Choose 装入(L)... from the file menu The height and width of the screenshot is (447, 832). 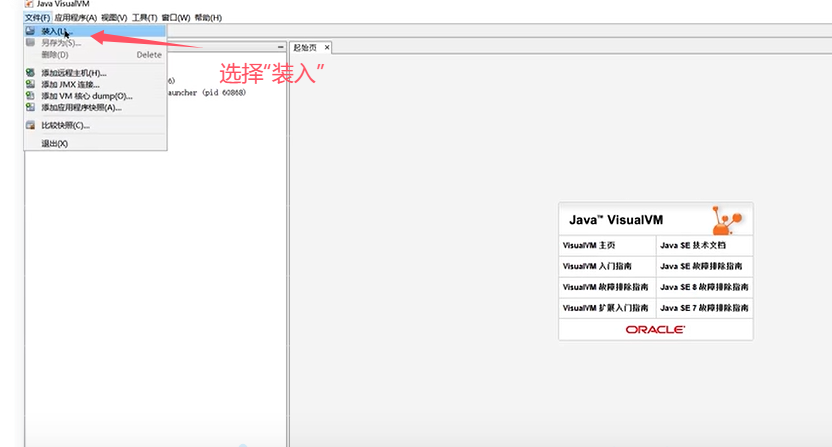coord(95,31)
